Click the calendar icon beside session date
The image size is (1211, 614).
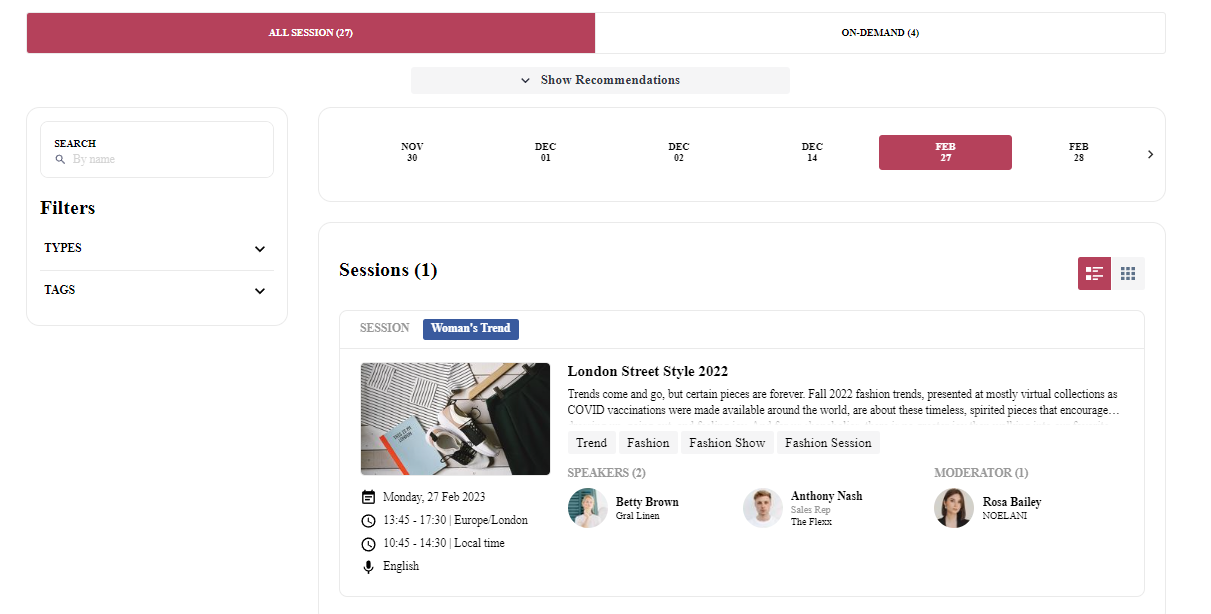[368, 497]
